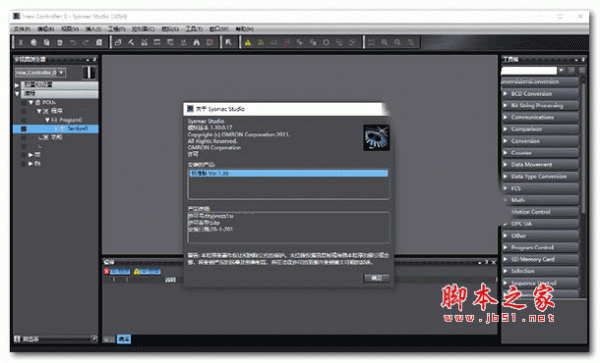
Task: Click the zoom-in magnifier toolbar icon
Action: pyautogui.click(x=385, y=42)
